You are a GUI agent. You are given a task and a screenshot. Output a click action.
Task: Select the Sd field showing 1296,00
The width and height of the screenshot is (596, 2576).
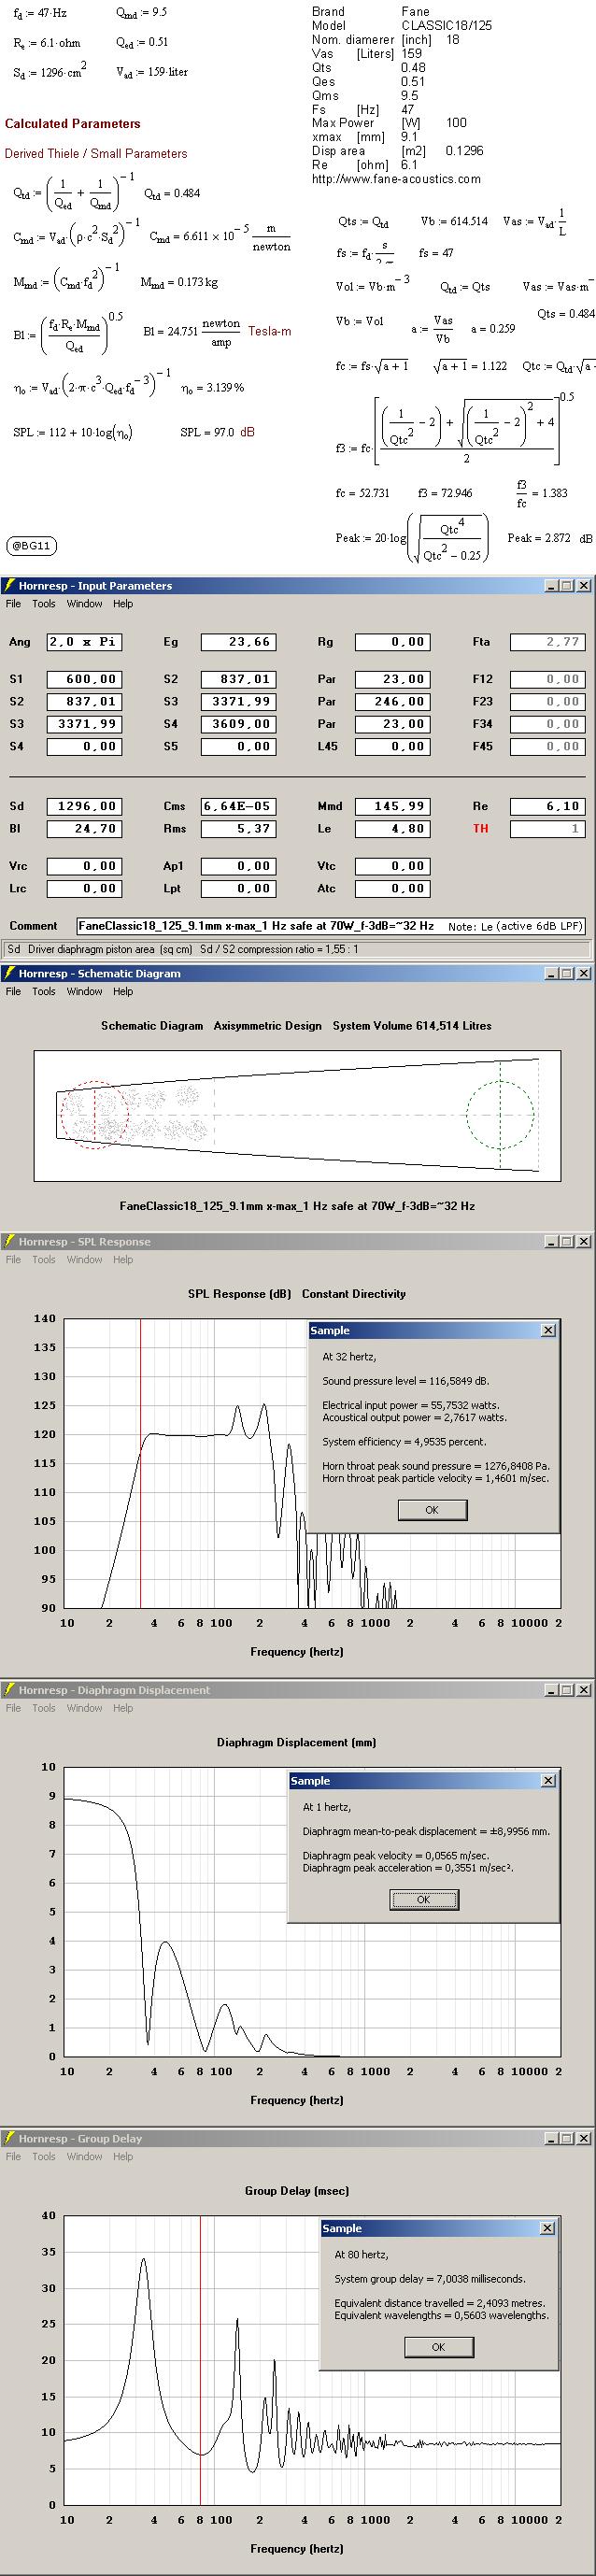(84, 806)
